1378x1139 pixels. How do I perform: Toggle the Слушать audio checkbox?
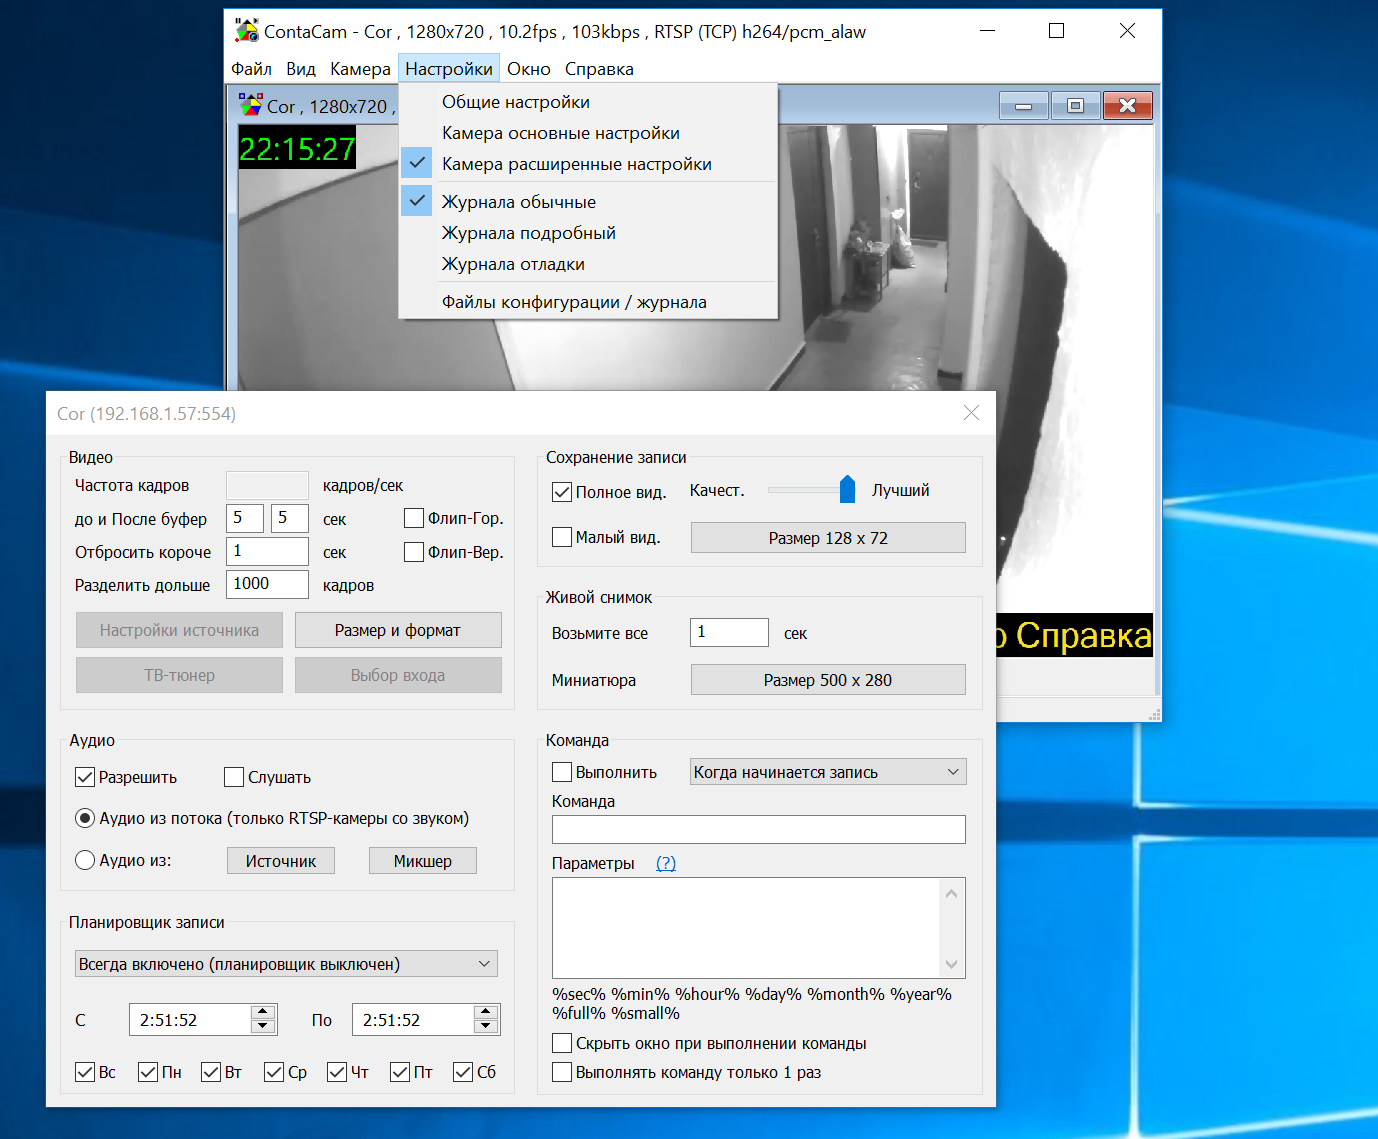235,777
